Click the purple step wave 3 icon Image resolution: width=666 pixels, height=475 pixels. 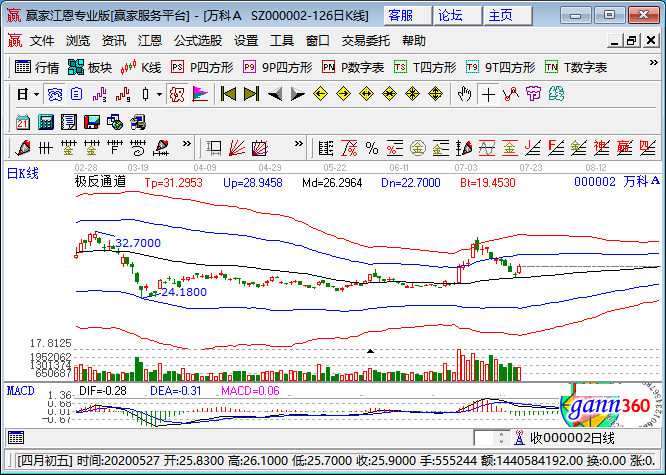click(x=99, y=94)
